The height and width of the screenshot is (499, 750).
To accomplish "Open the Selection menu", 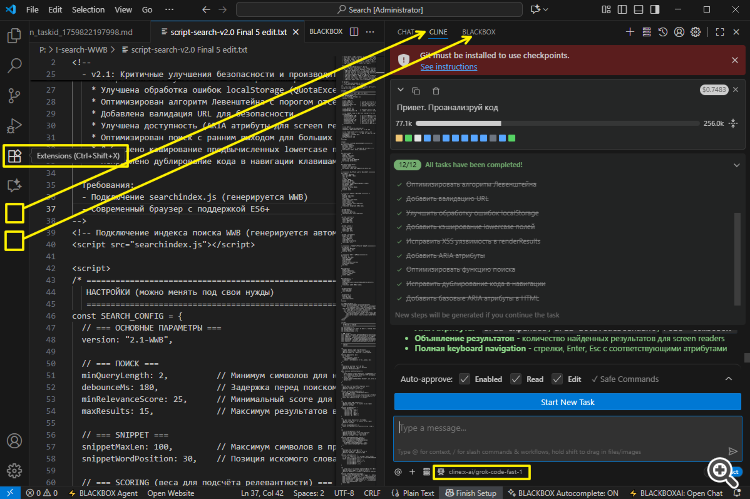I will (x=88, y=10).
